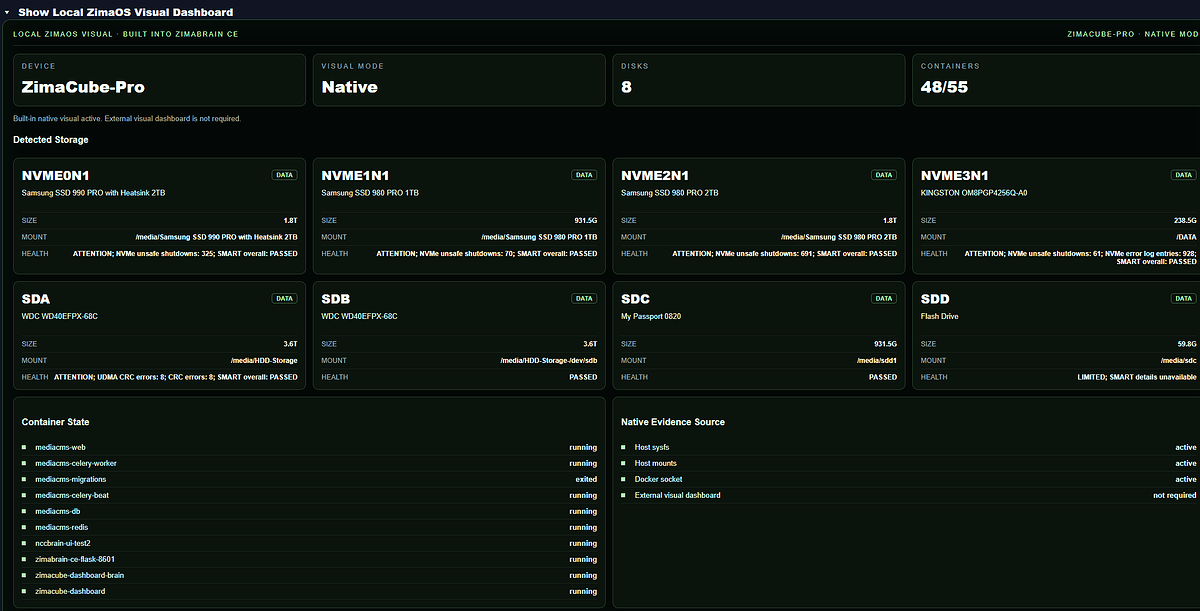1200x611 pixels.
Task: Click the ZimaCube-Pro device name
Action: coord(83,87)
